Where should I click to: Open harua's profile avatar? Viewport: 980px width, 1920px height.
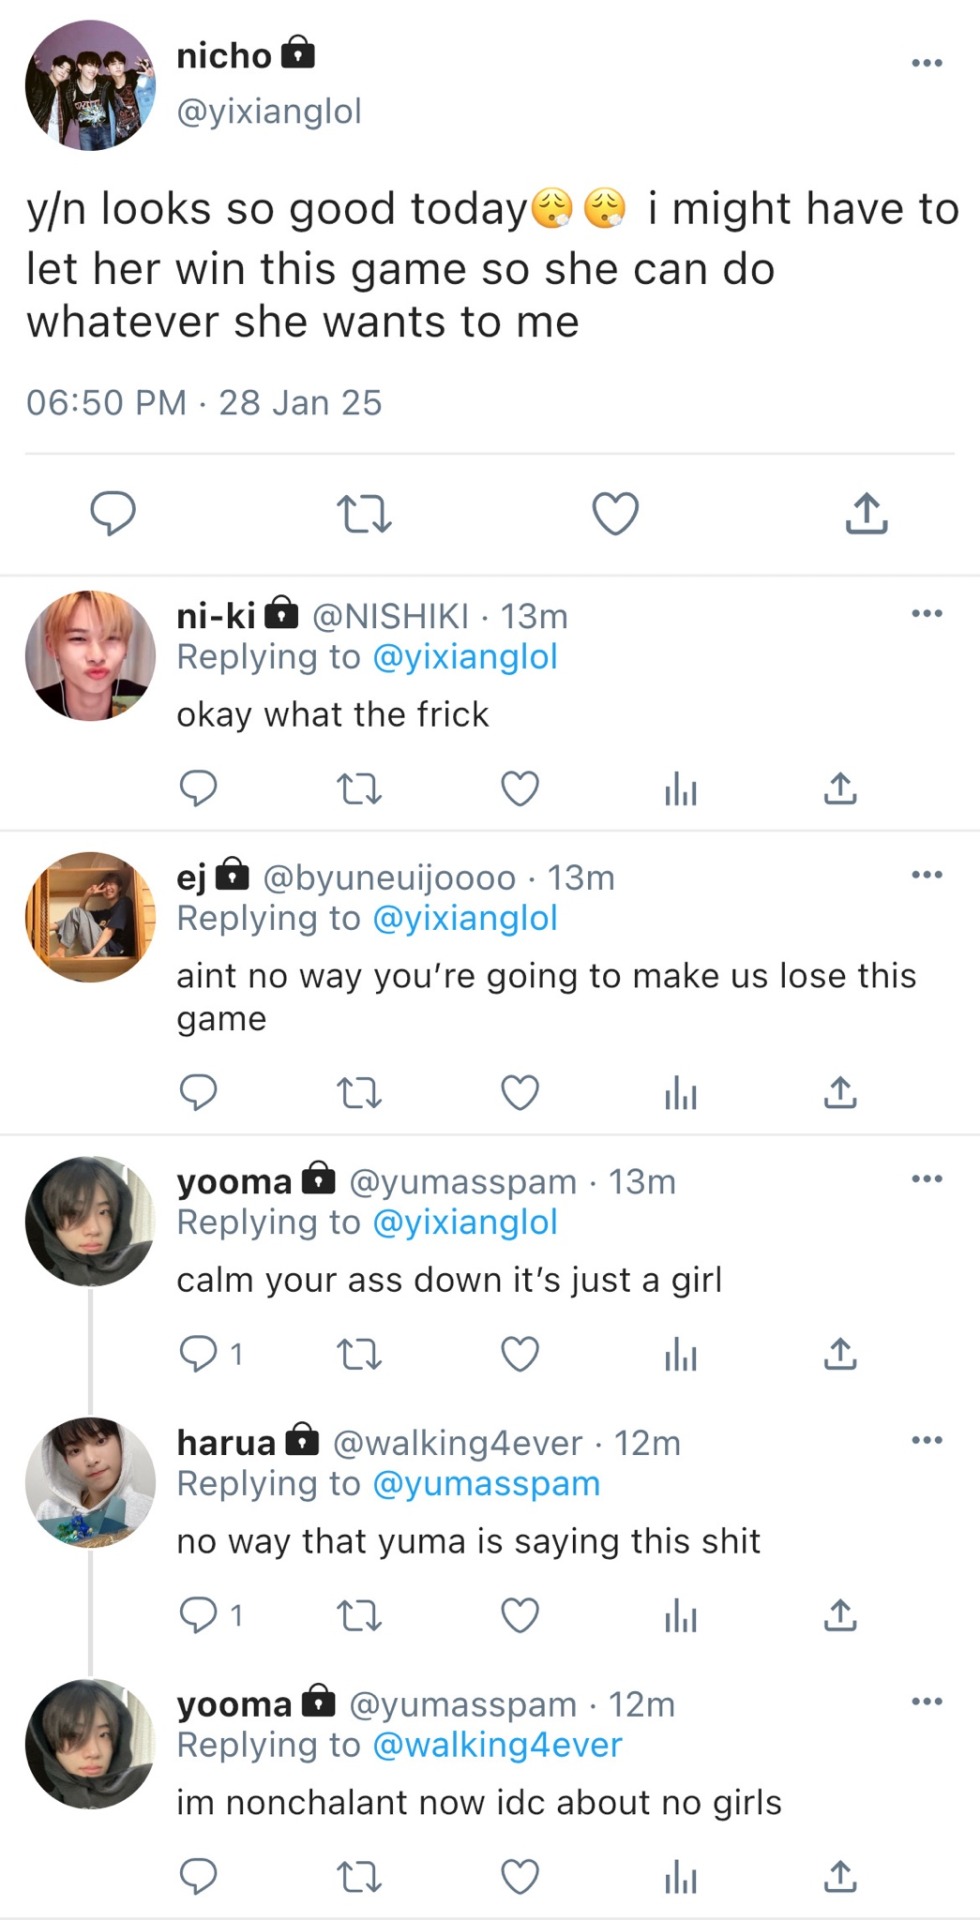coord(90,1482)
